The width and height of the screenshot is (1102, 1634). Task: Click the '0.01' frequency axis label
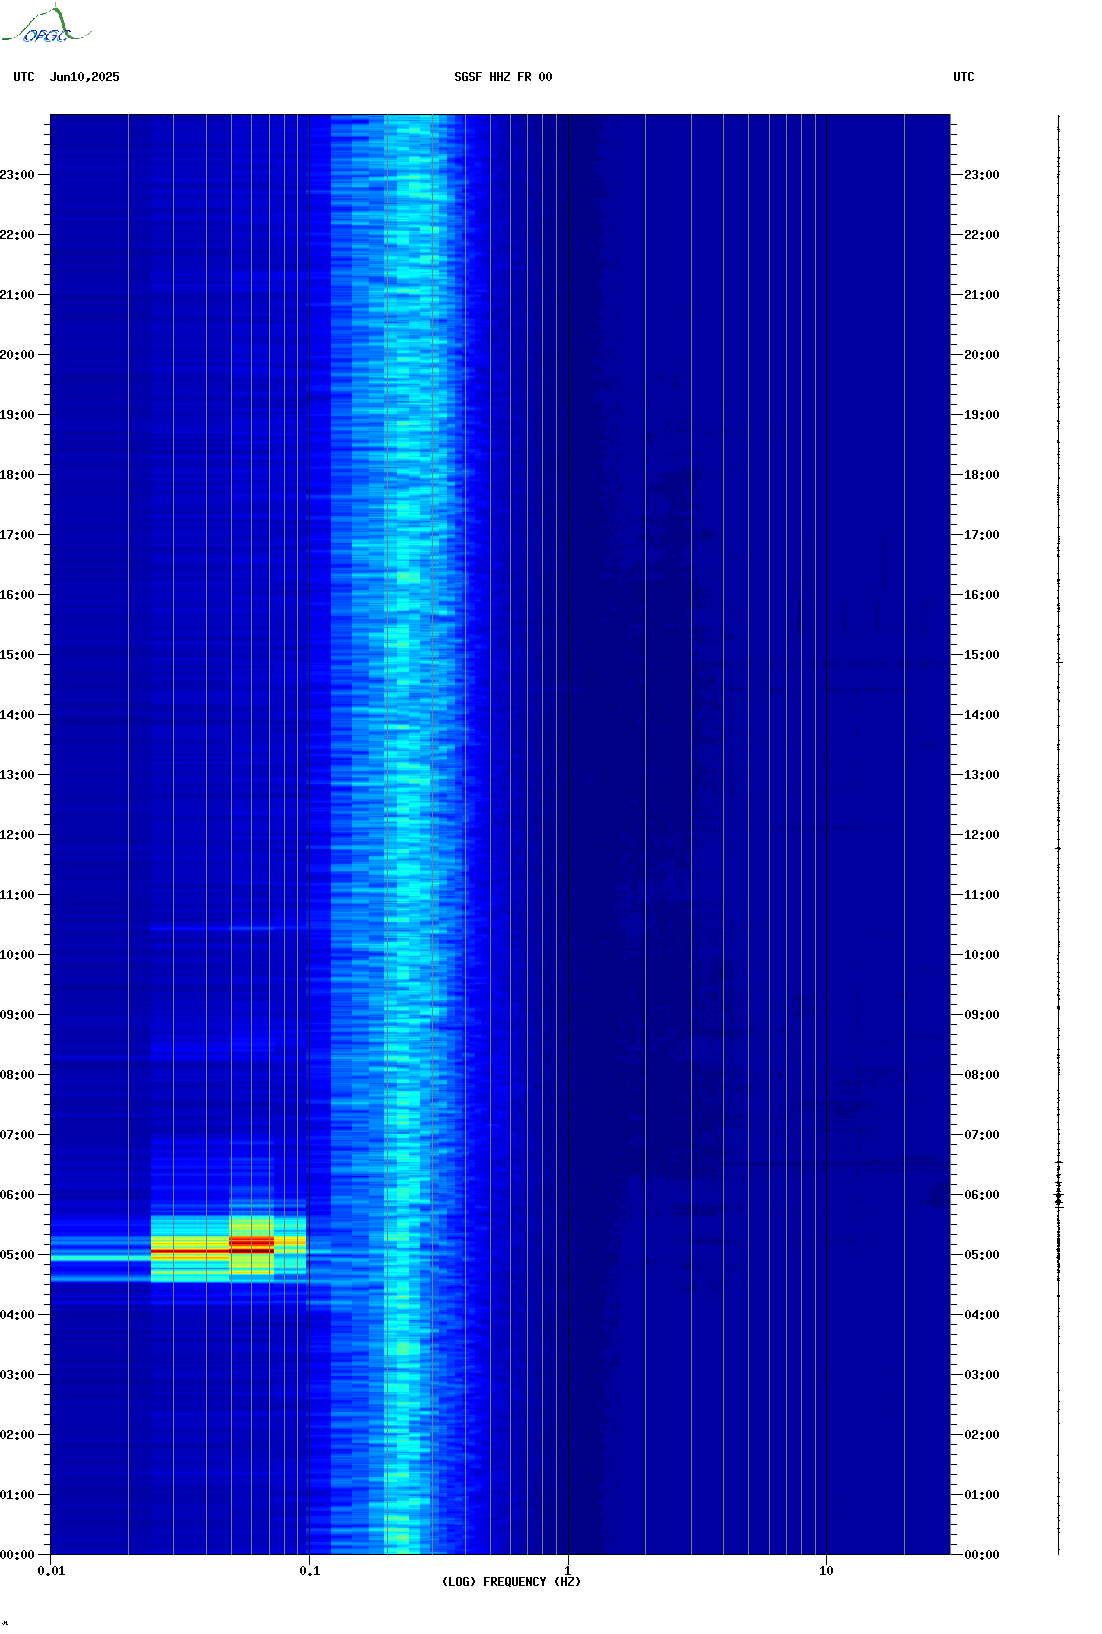pyautogui.click(x=51, y=1571)
